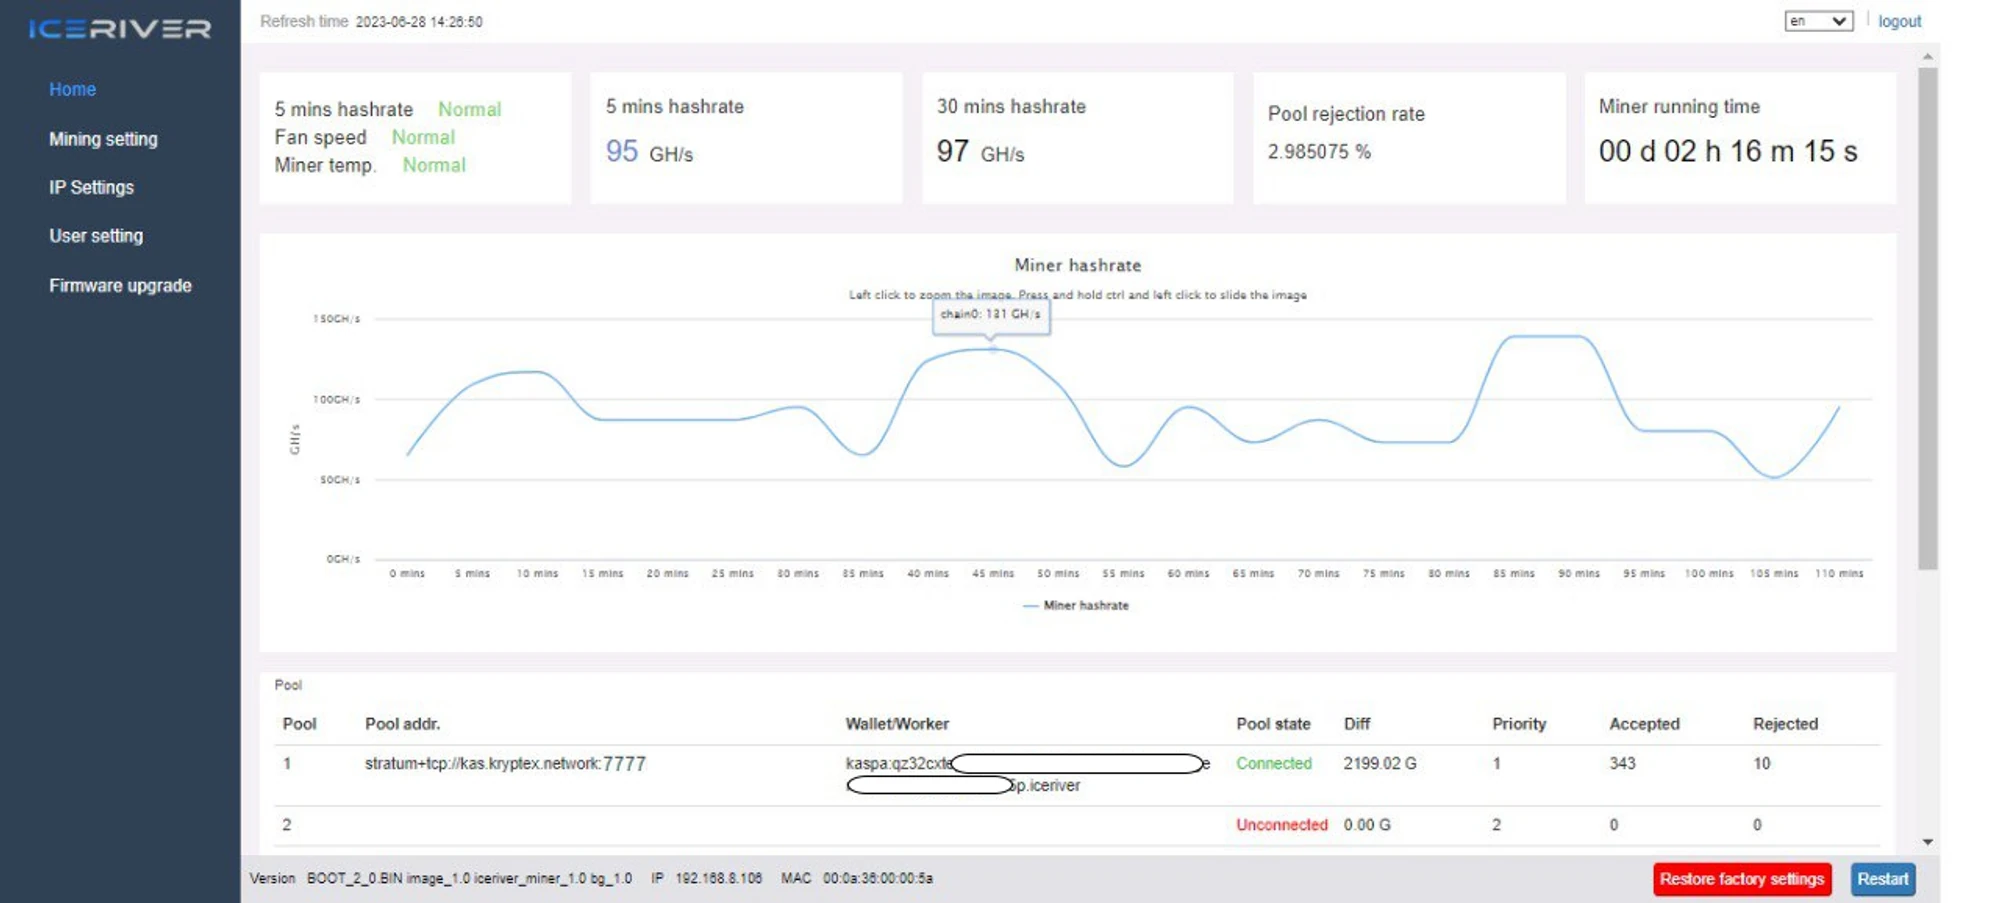Navigate to User setting
This screenshot has width=2000, height=903.
coord(96,236)
